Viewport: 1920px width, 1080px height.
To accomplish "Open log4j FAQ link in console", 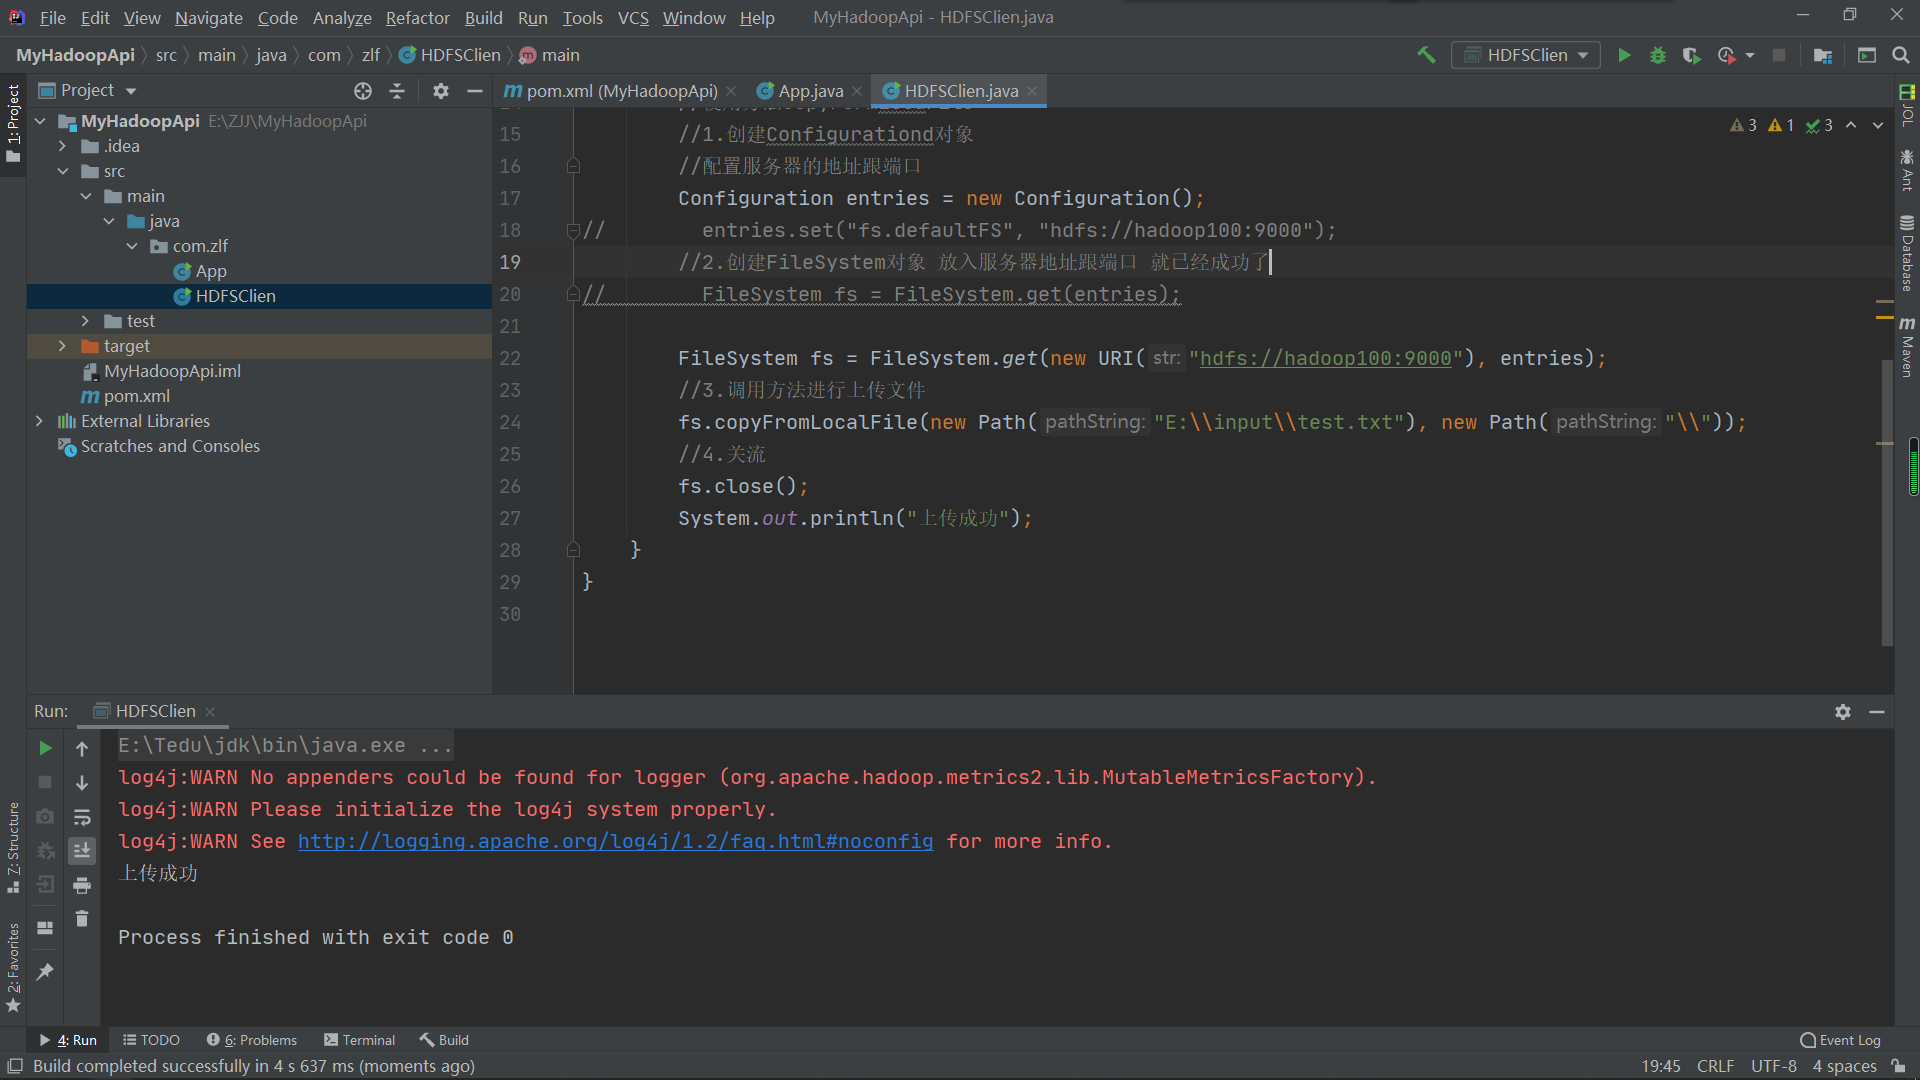I will point(615,841).
